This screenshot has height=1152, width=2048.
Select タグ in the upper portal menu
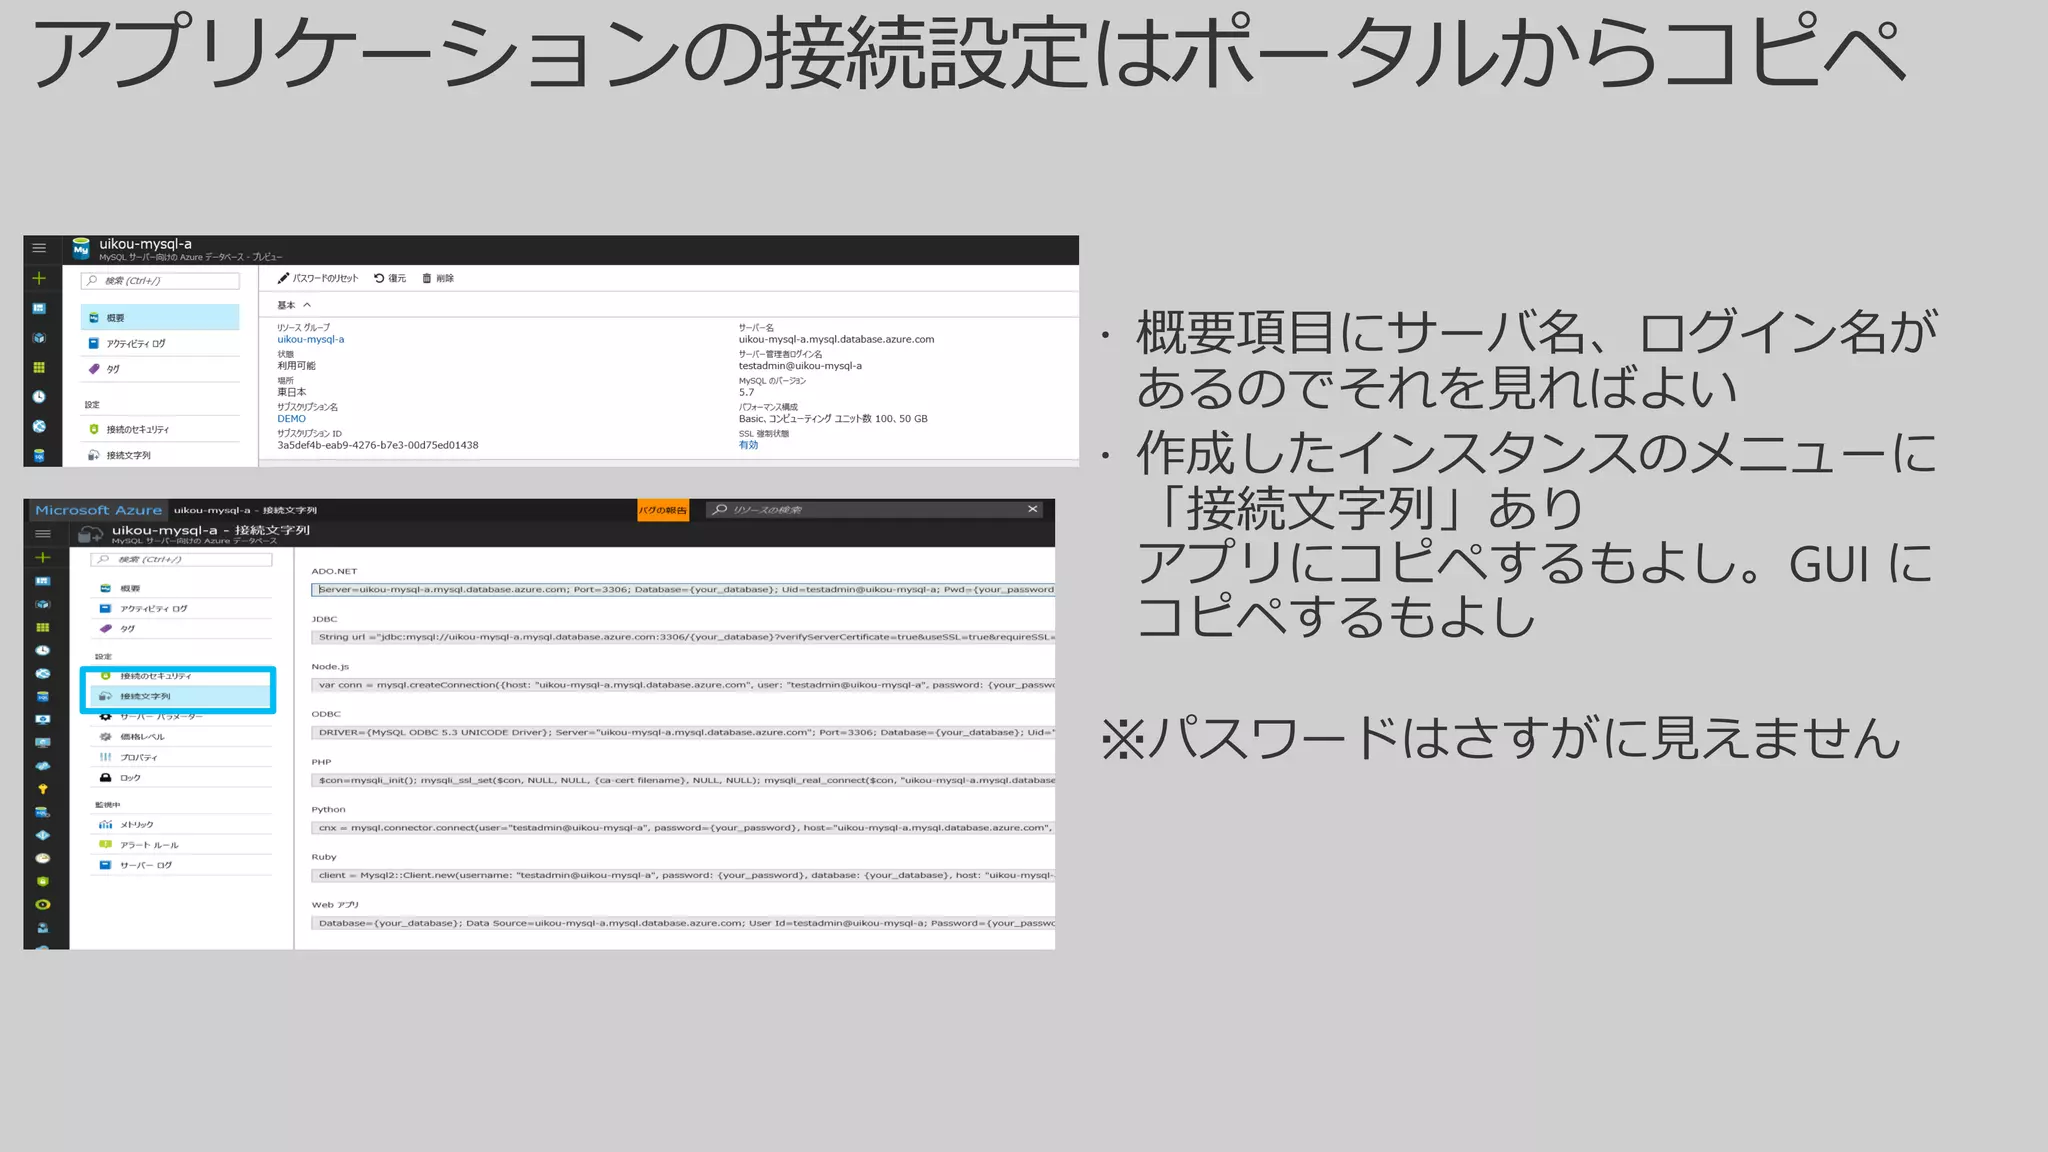(112, 369)
